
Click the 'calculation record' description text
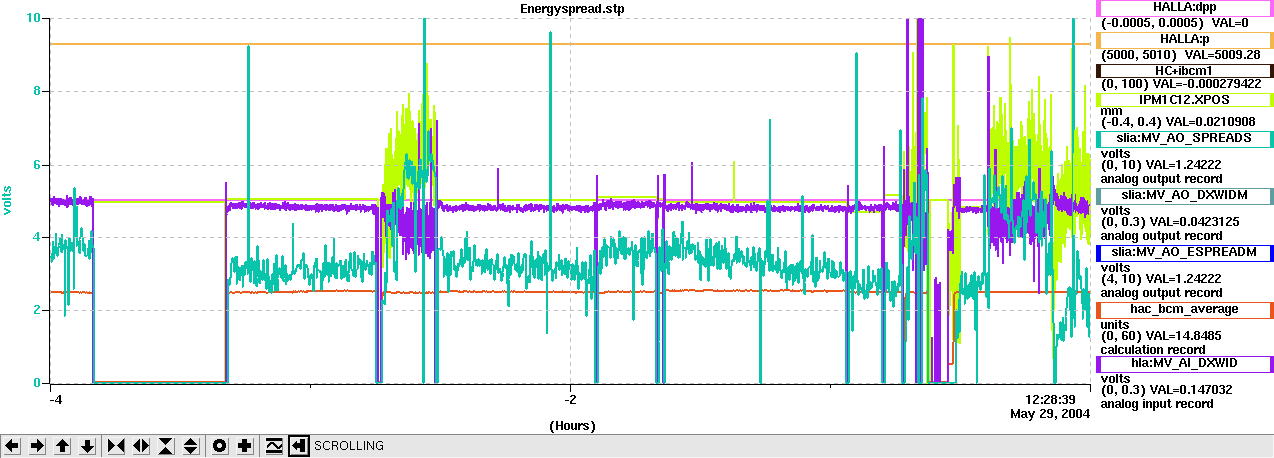point(1153,350)
